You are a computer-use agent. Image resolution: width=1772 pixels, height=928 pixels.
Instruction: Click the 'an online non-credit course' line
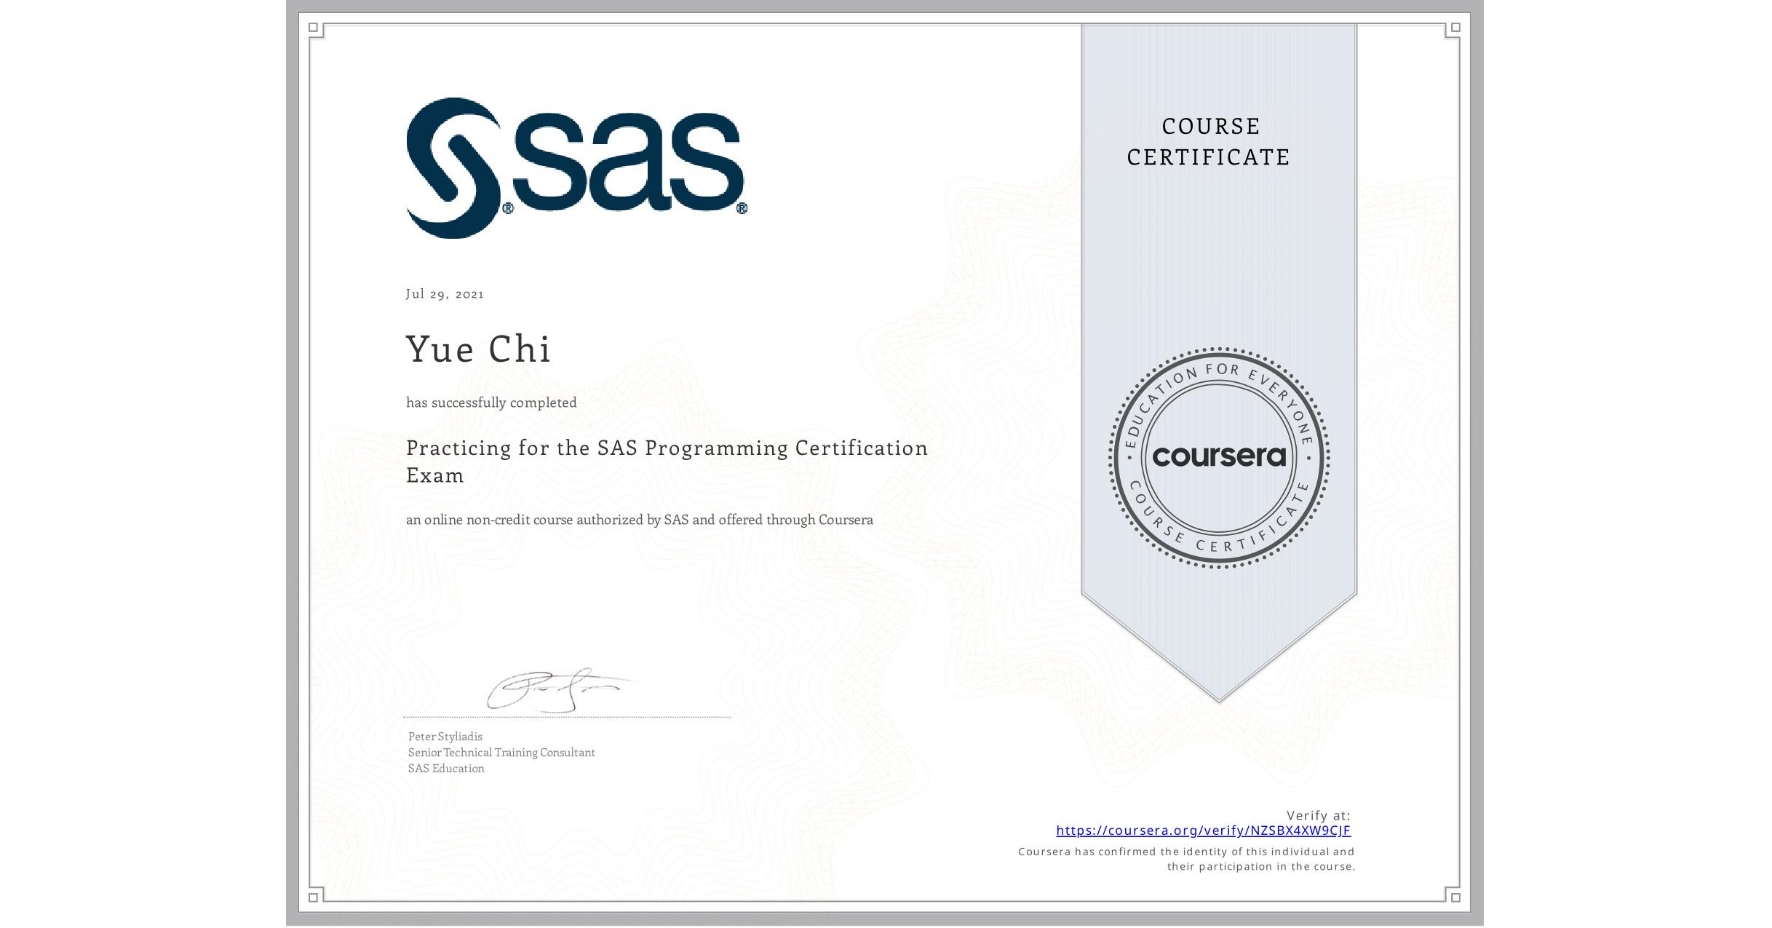(639, 520)
